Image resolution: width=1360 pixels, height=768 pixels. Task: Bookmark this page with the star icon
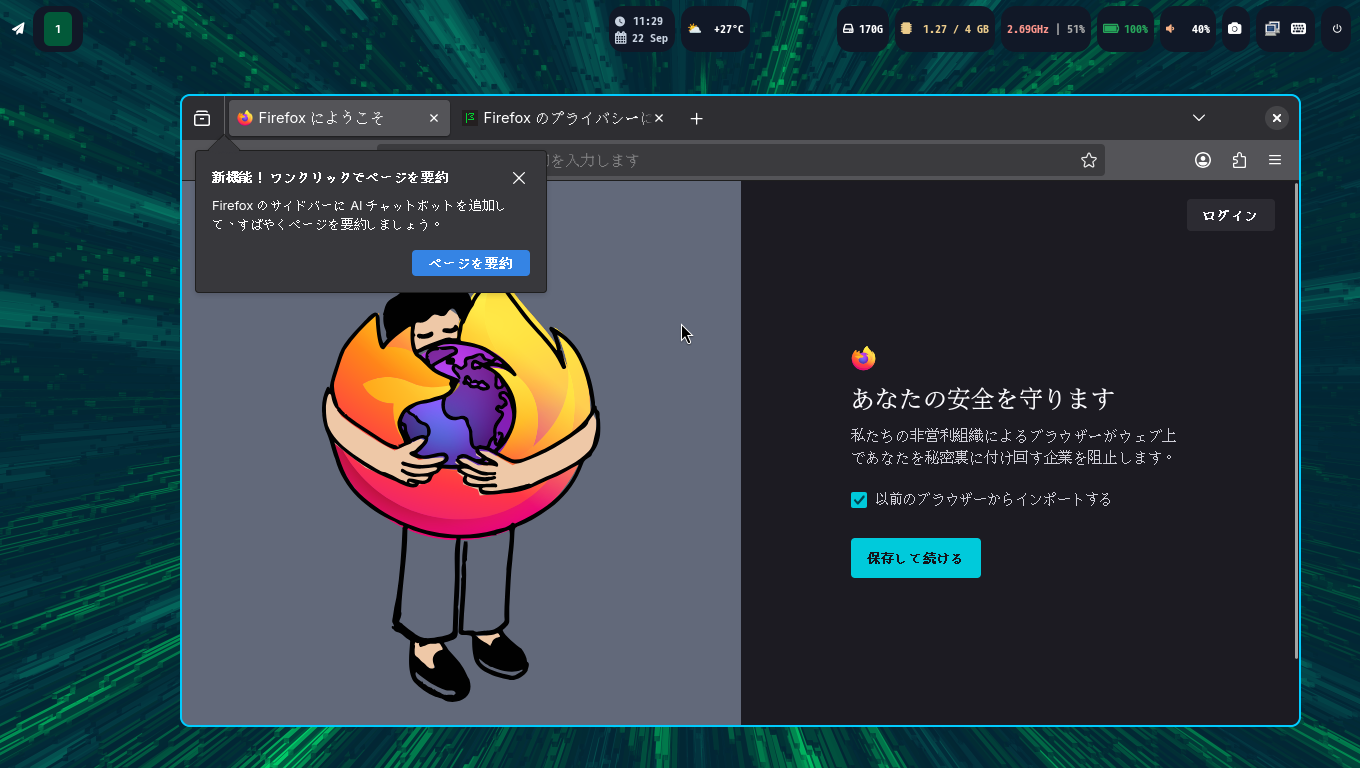(1089, 160)
